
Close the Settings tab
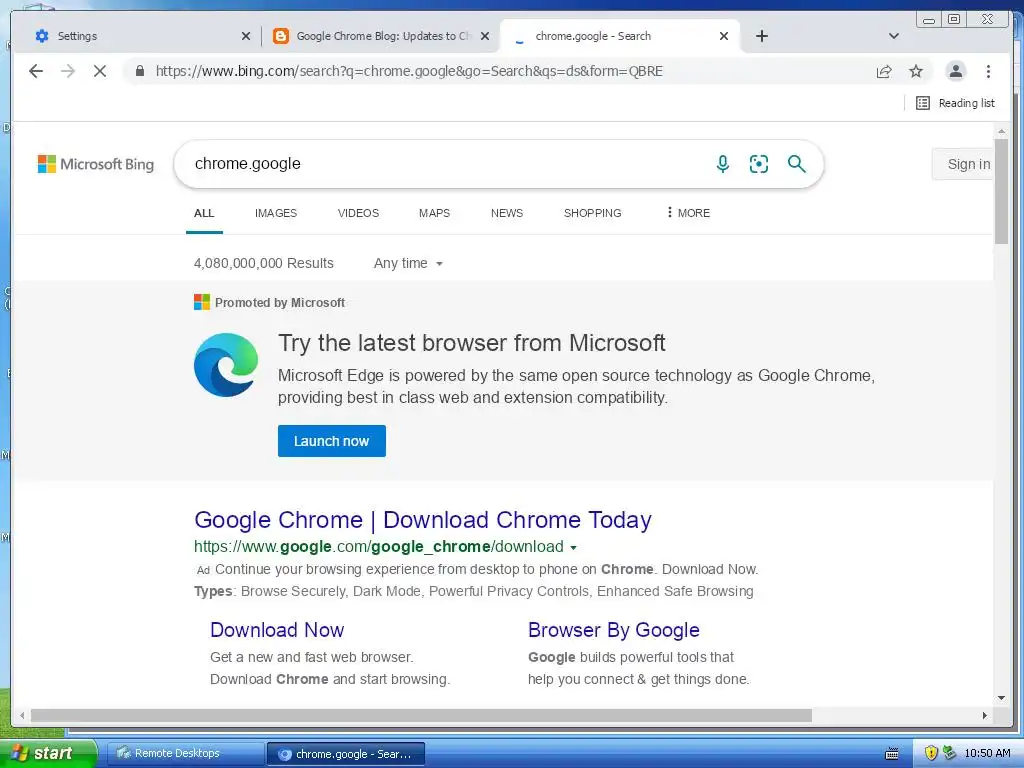[246, 36]
